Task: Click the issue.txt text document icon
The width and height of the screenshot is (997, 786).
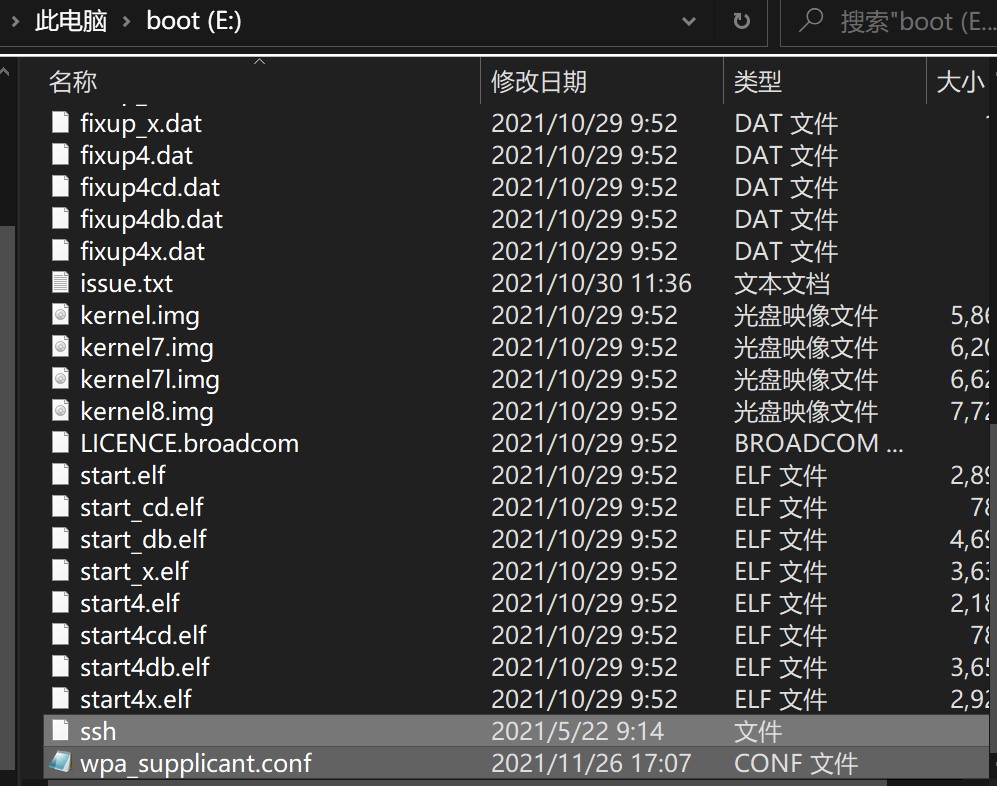Action: [x=60, y=283]
